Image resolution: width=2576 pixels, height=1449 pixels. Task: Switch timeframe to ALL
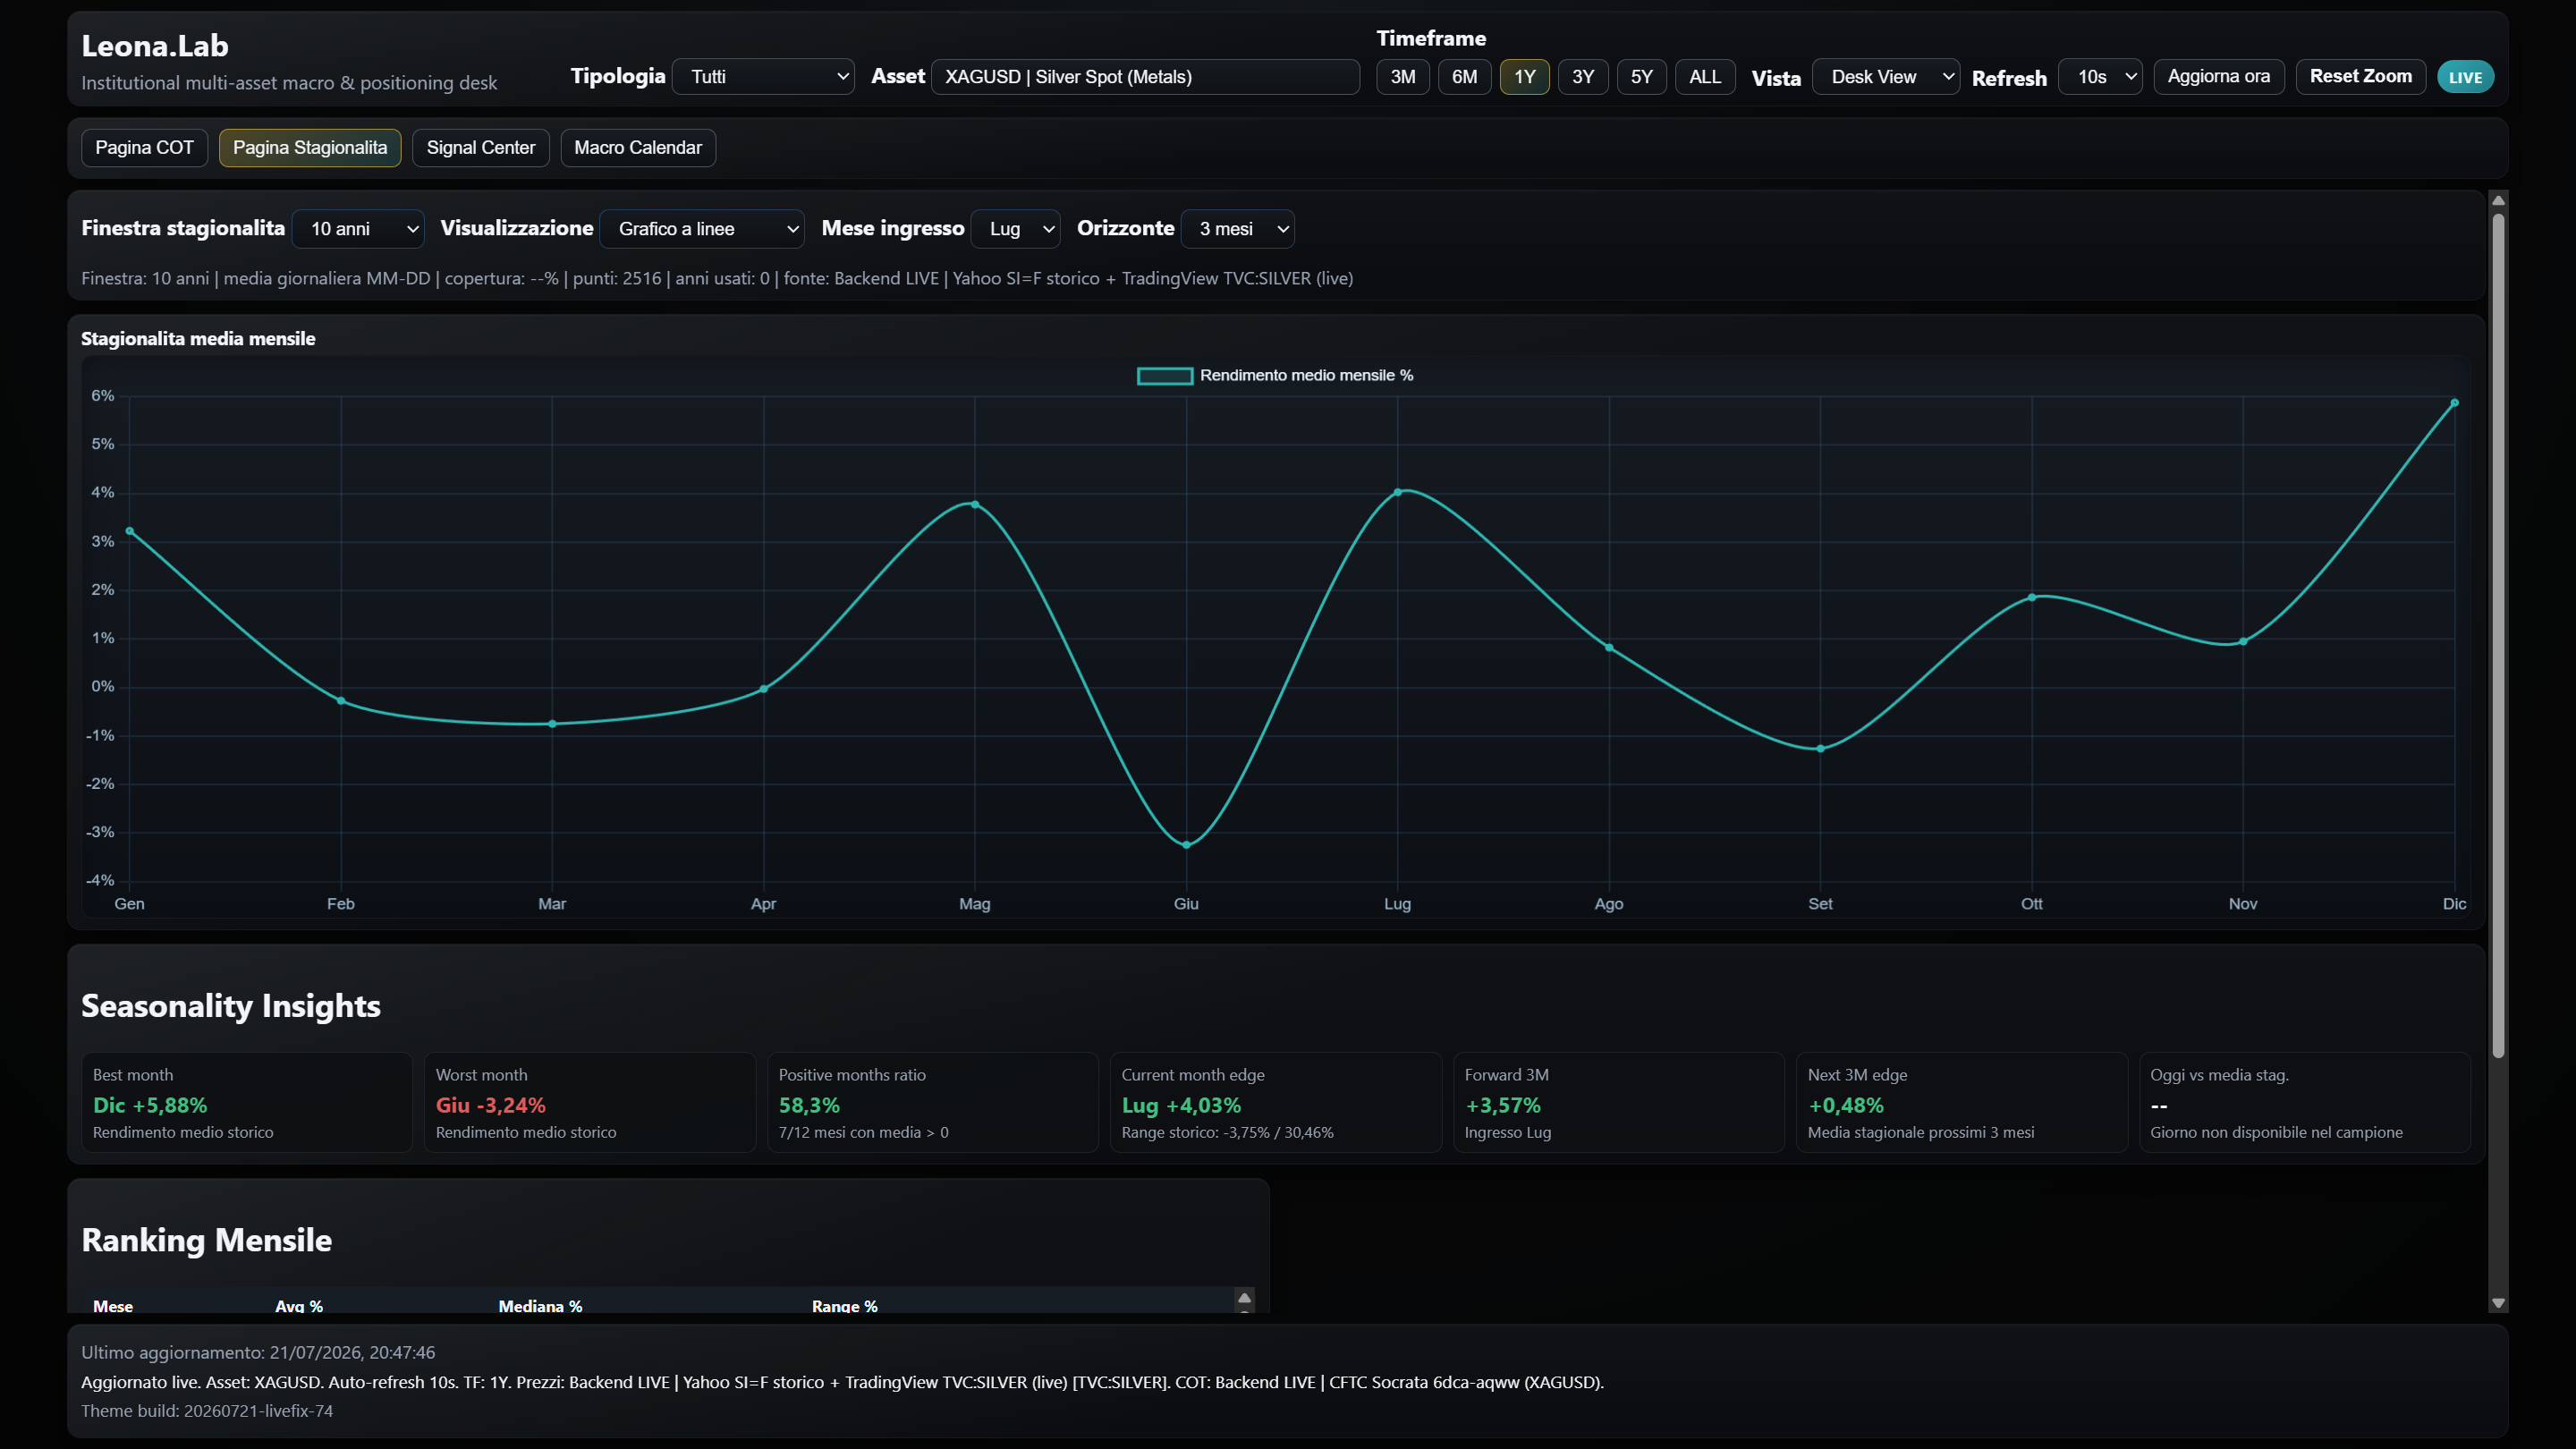[x=1705, y=77]
